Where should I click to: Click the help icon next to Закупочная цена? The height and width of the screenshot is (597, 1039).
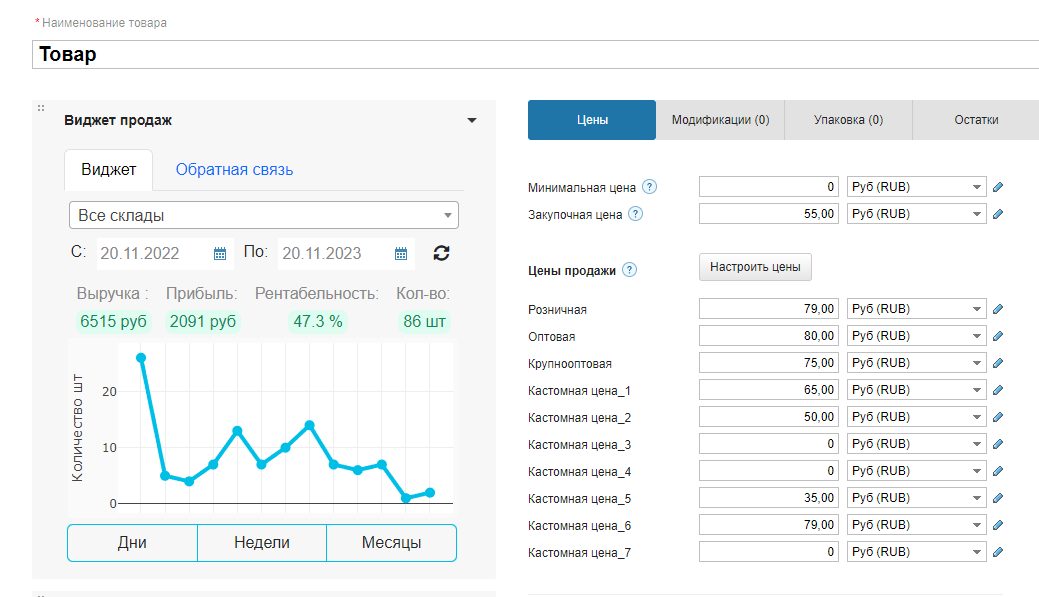point(636,214)
